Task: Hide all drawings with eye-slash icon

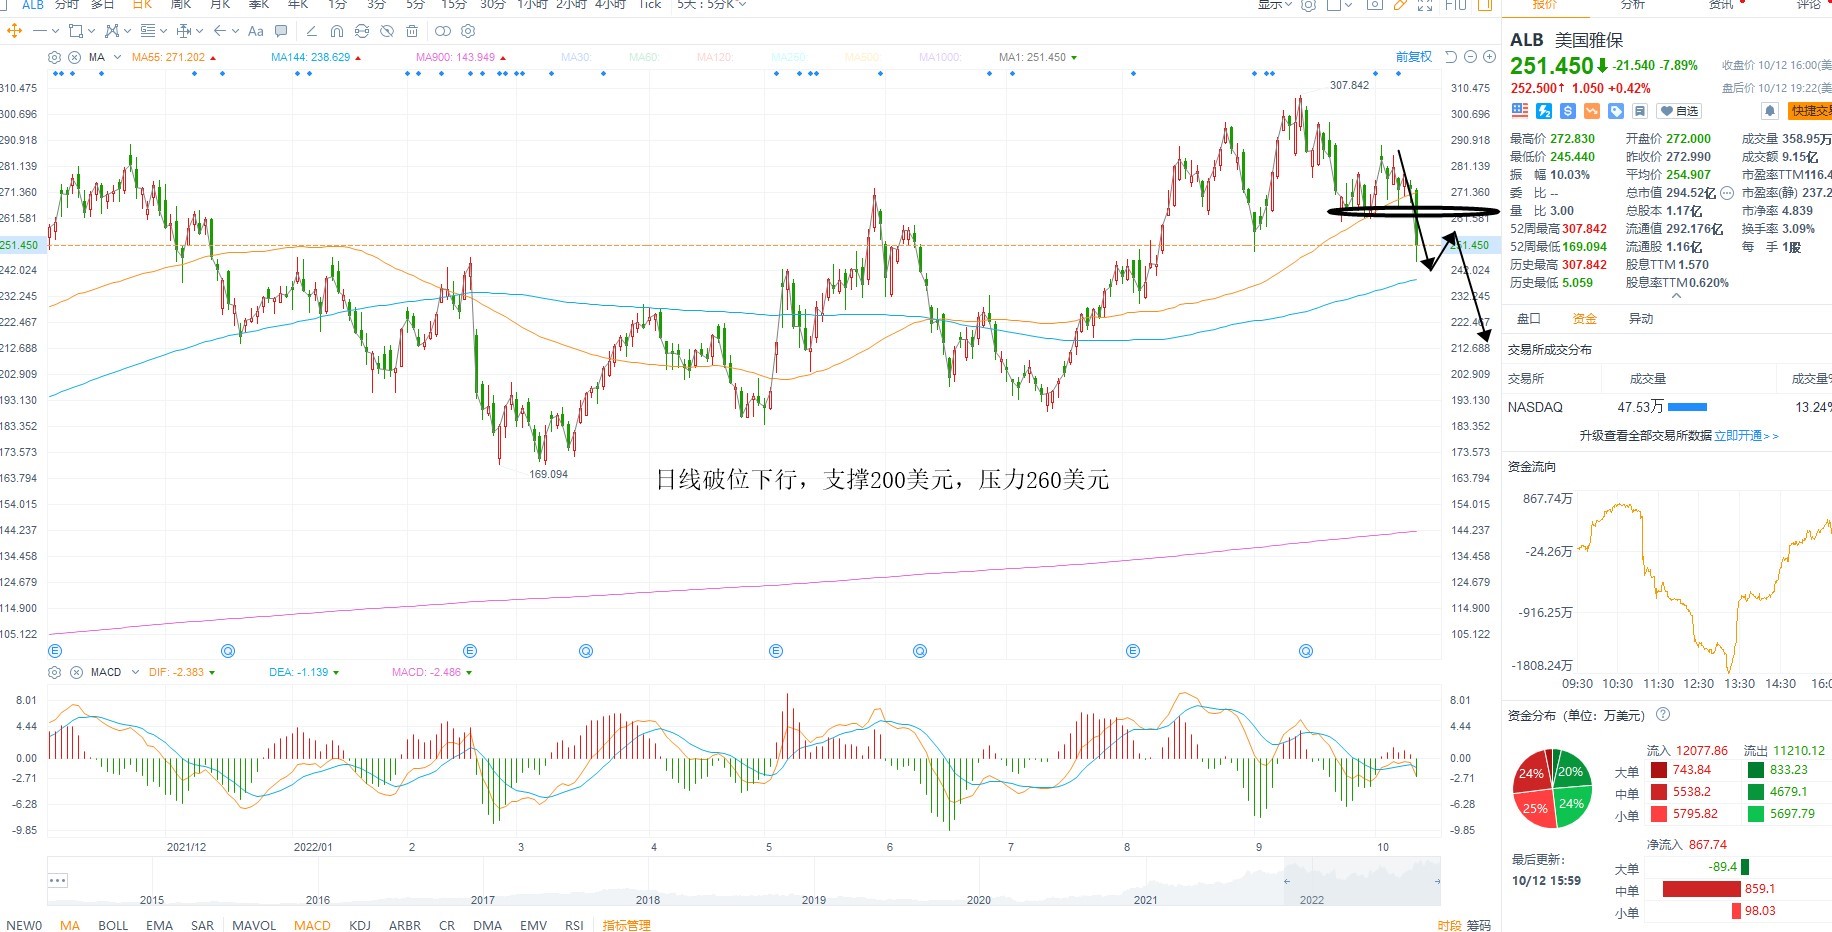Action: (387, 31)
